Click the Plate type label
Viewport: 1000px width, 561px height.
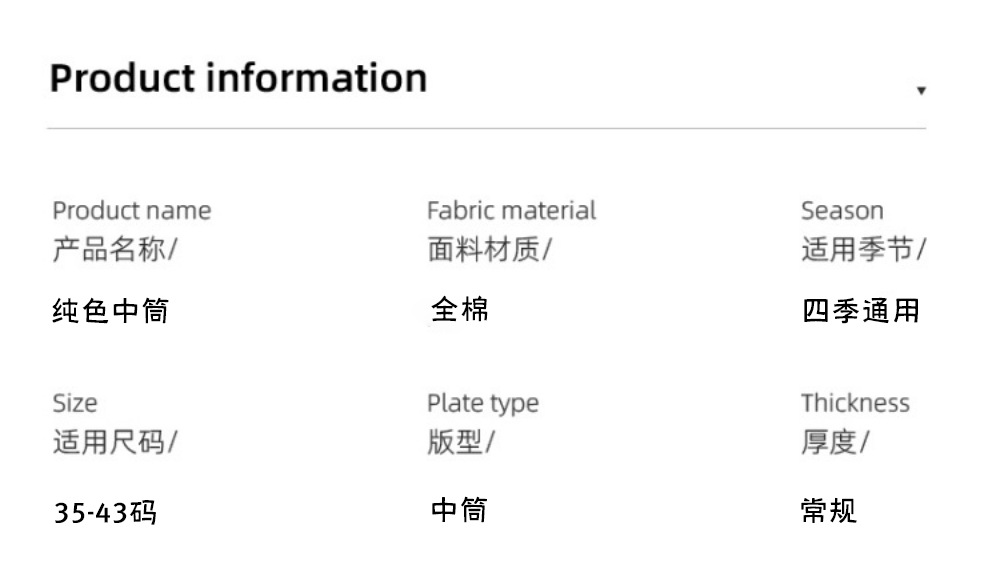pyautogui.click(x=482, y=403)
